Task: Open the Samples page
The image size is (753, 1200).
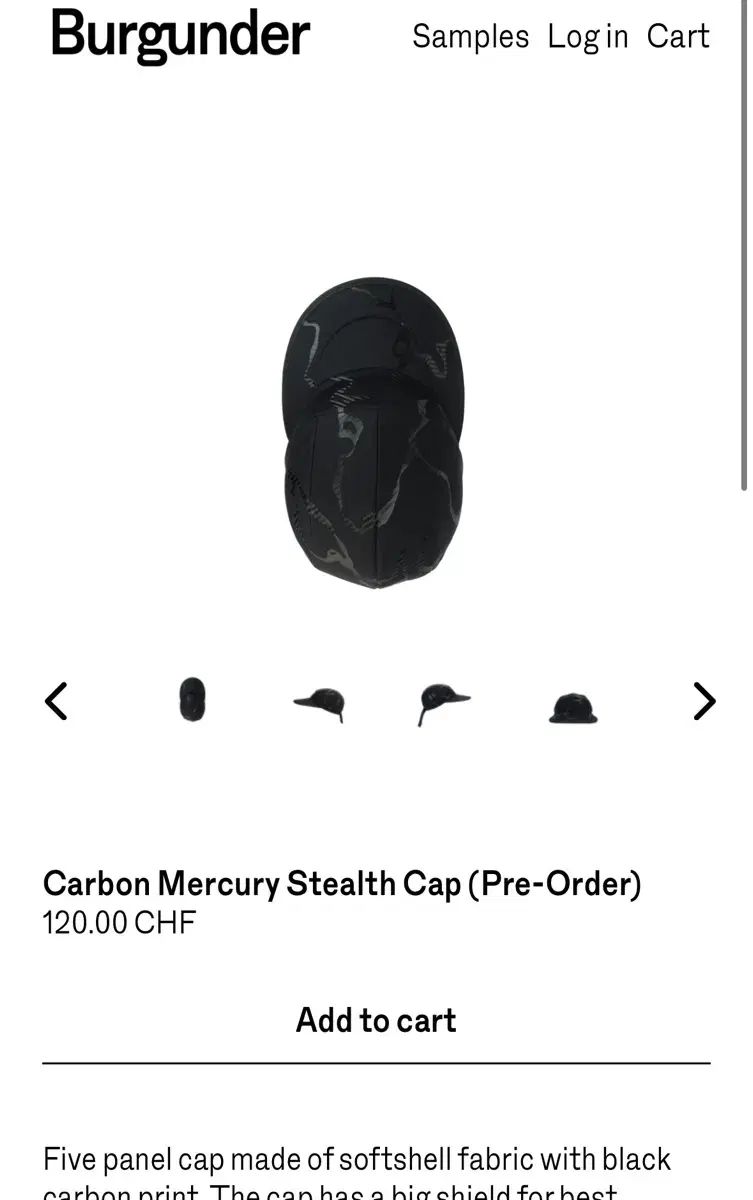Action: point(471,36)
